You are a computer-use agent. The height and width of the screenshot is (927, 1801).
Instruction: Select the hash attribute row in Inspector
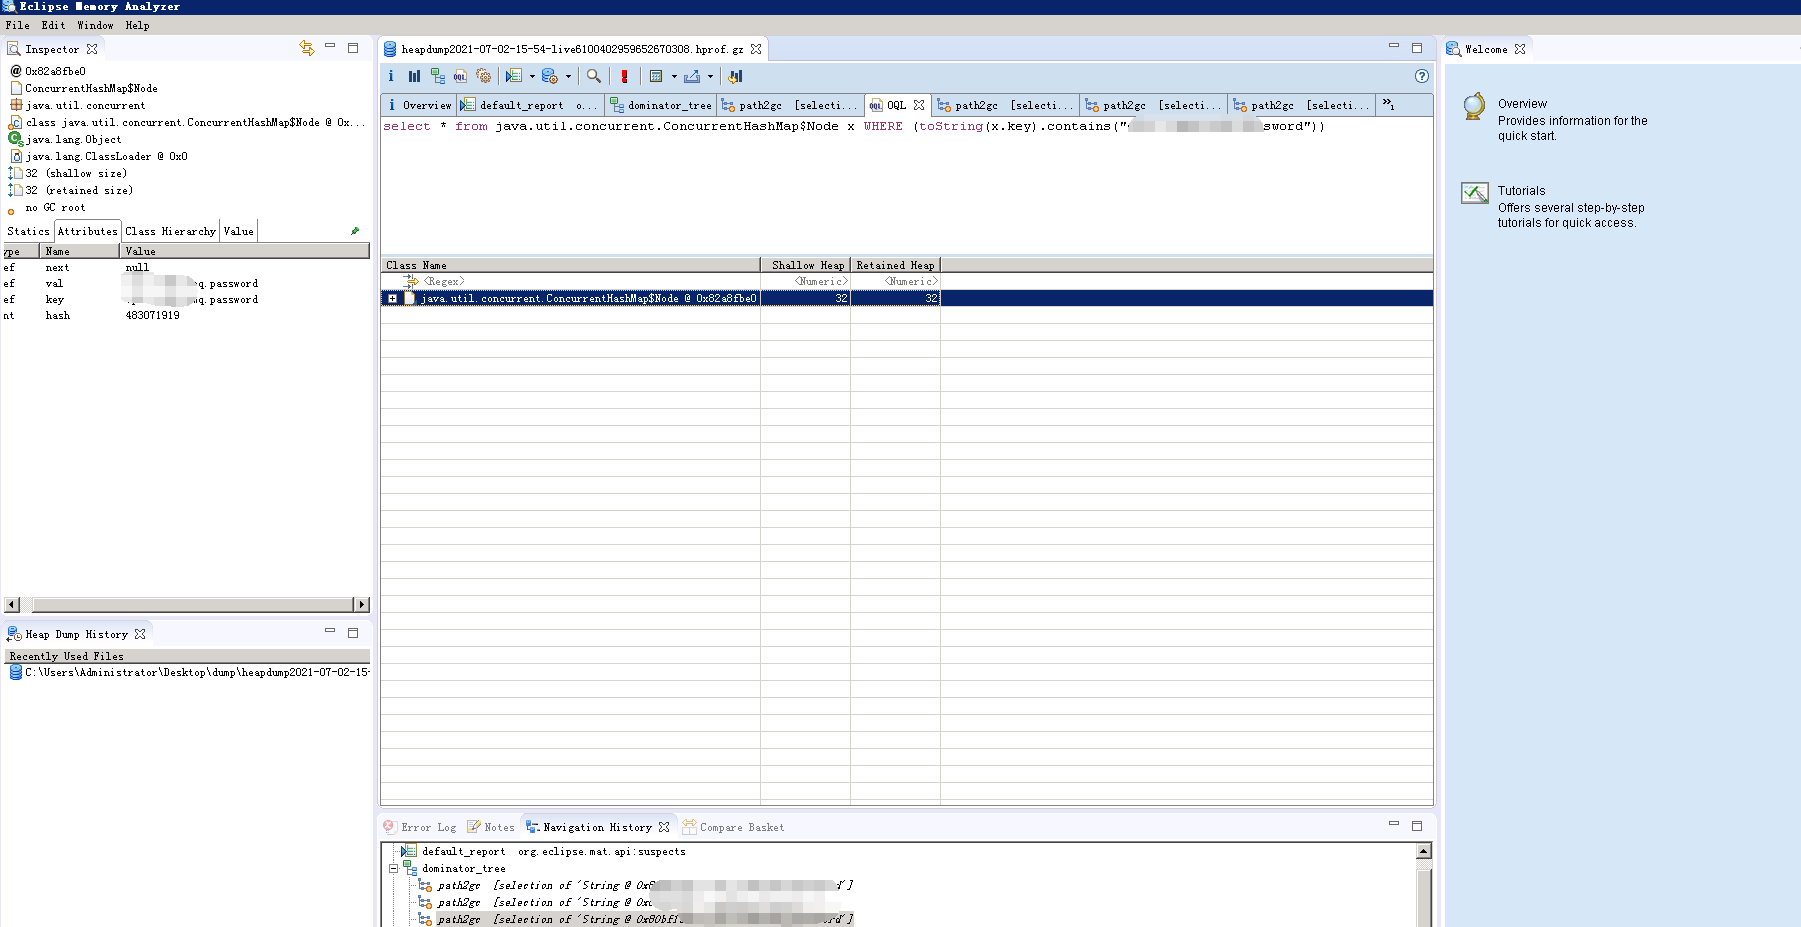pos(186,315)
